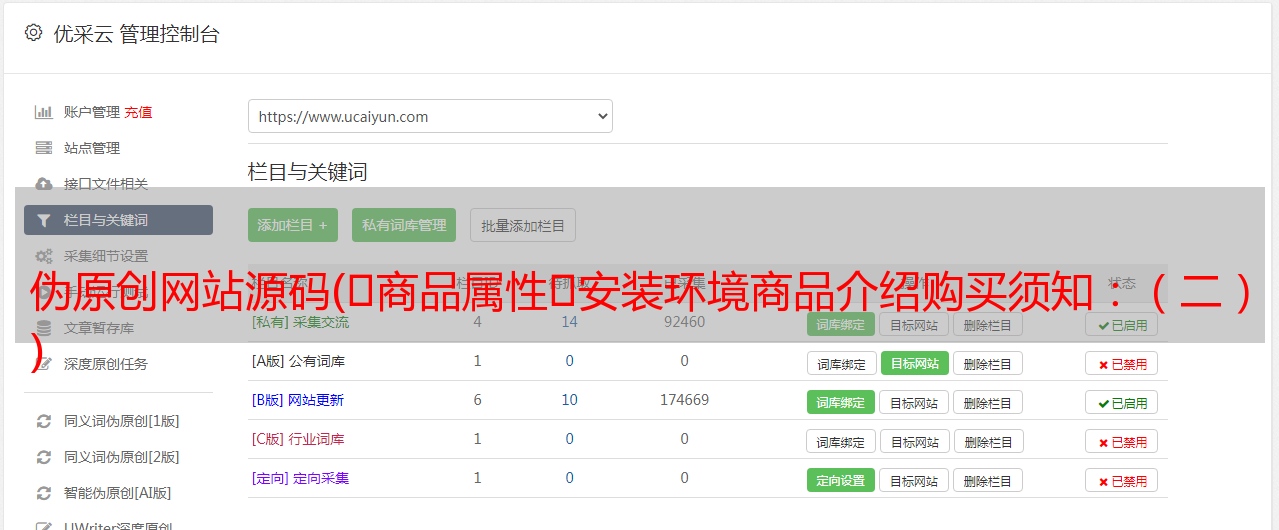
Task: Click 删除栏目 in the 行业词库 row
Action: pyautogui.click(x=988, y=442)
